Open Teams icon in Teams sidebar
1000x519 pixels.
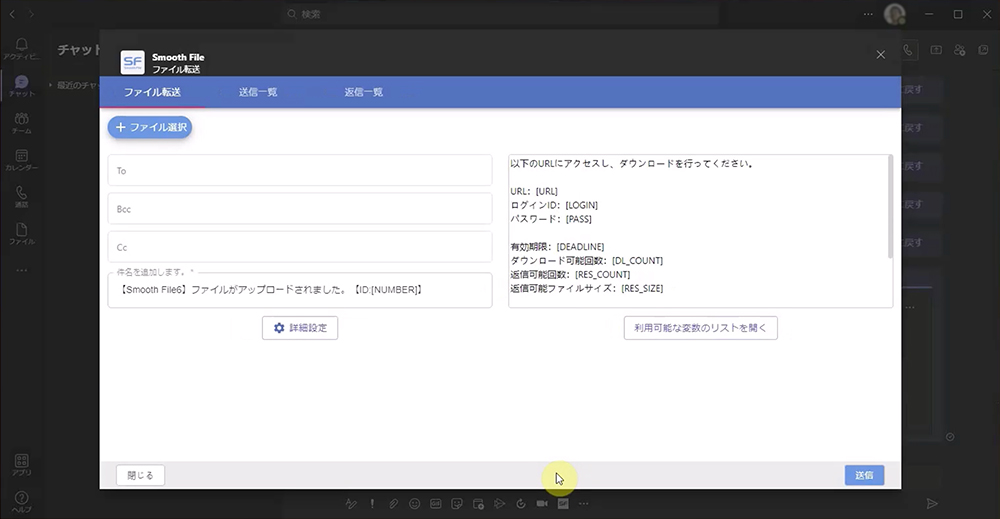22,122
